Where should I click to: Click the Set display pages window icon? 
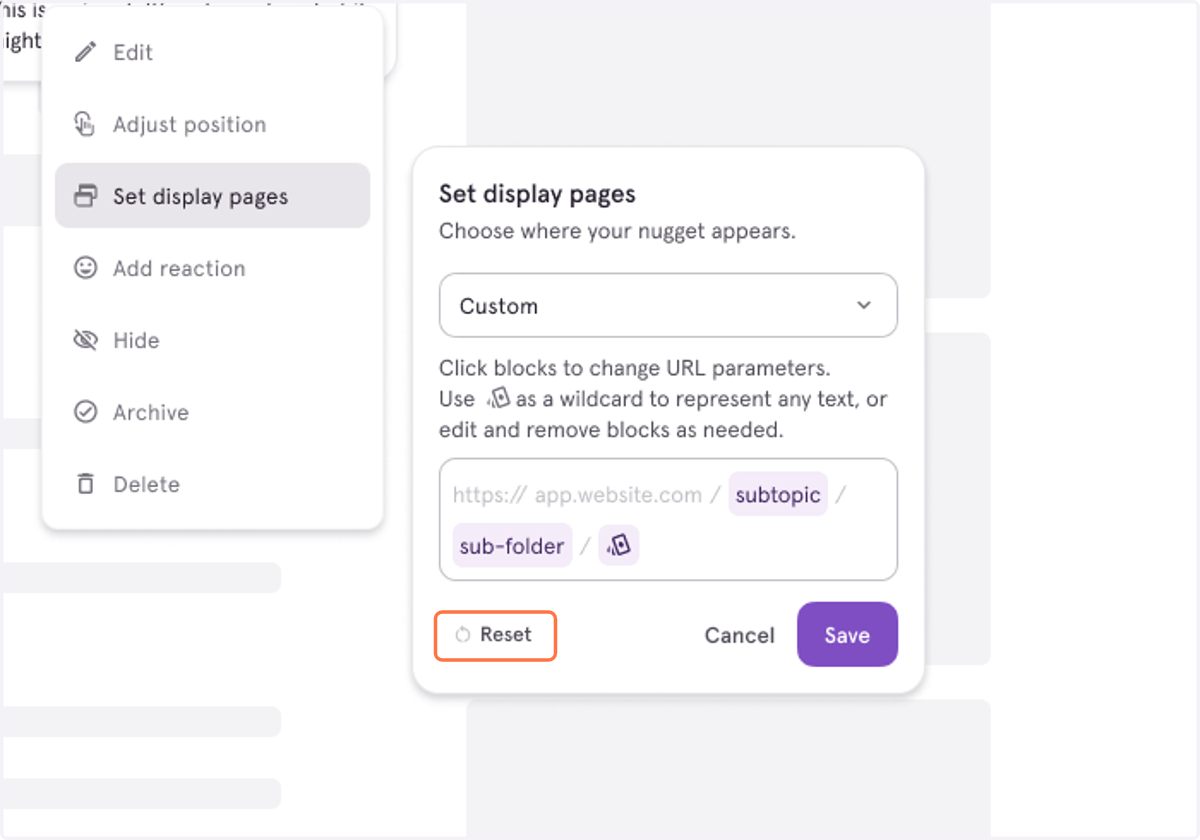coord(86,196)
